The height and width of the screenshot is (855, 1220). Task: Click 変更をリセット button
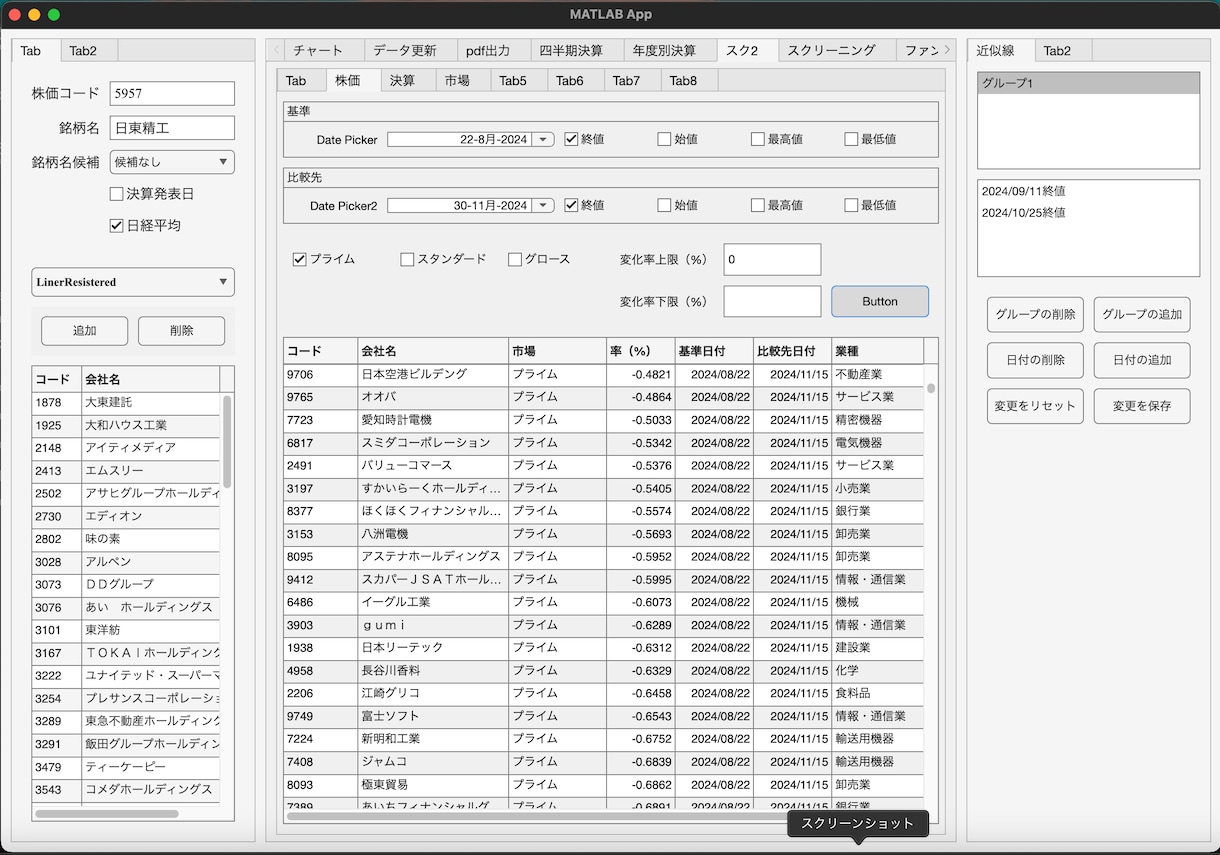1035,406
